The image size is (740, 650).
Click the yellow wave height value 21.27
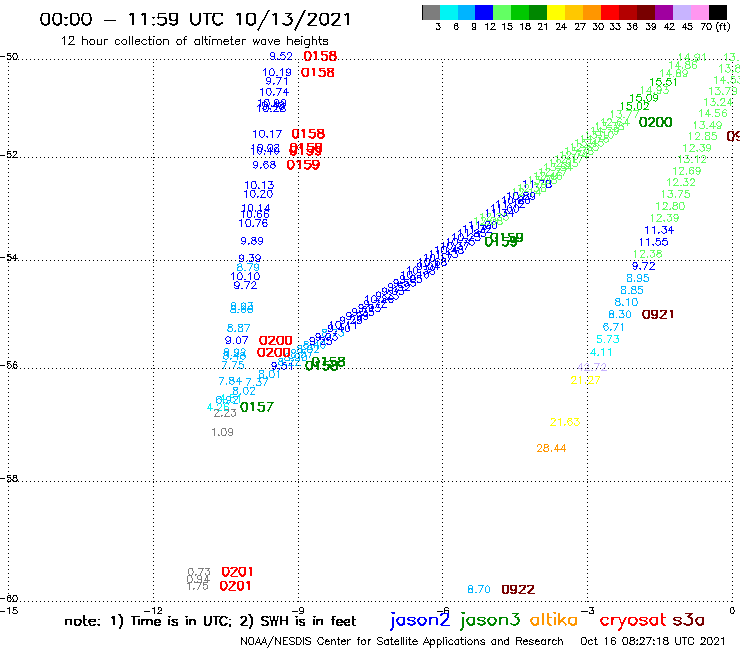point(585,380)
